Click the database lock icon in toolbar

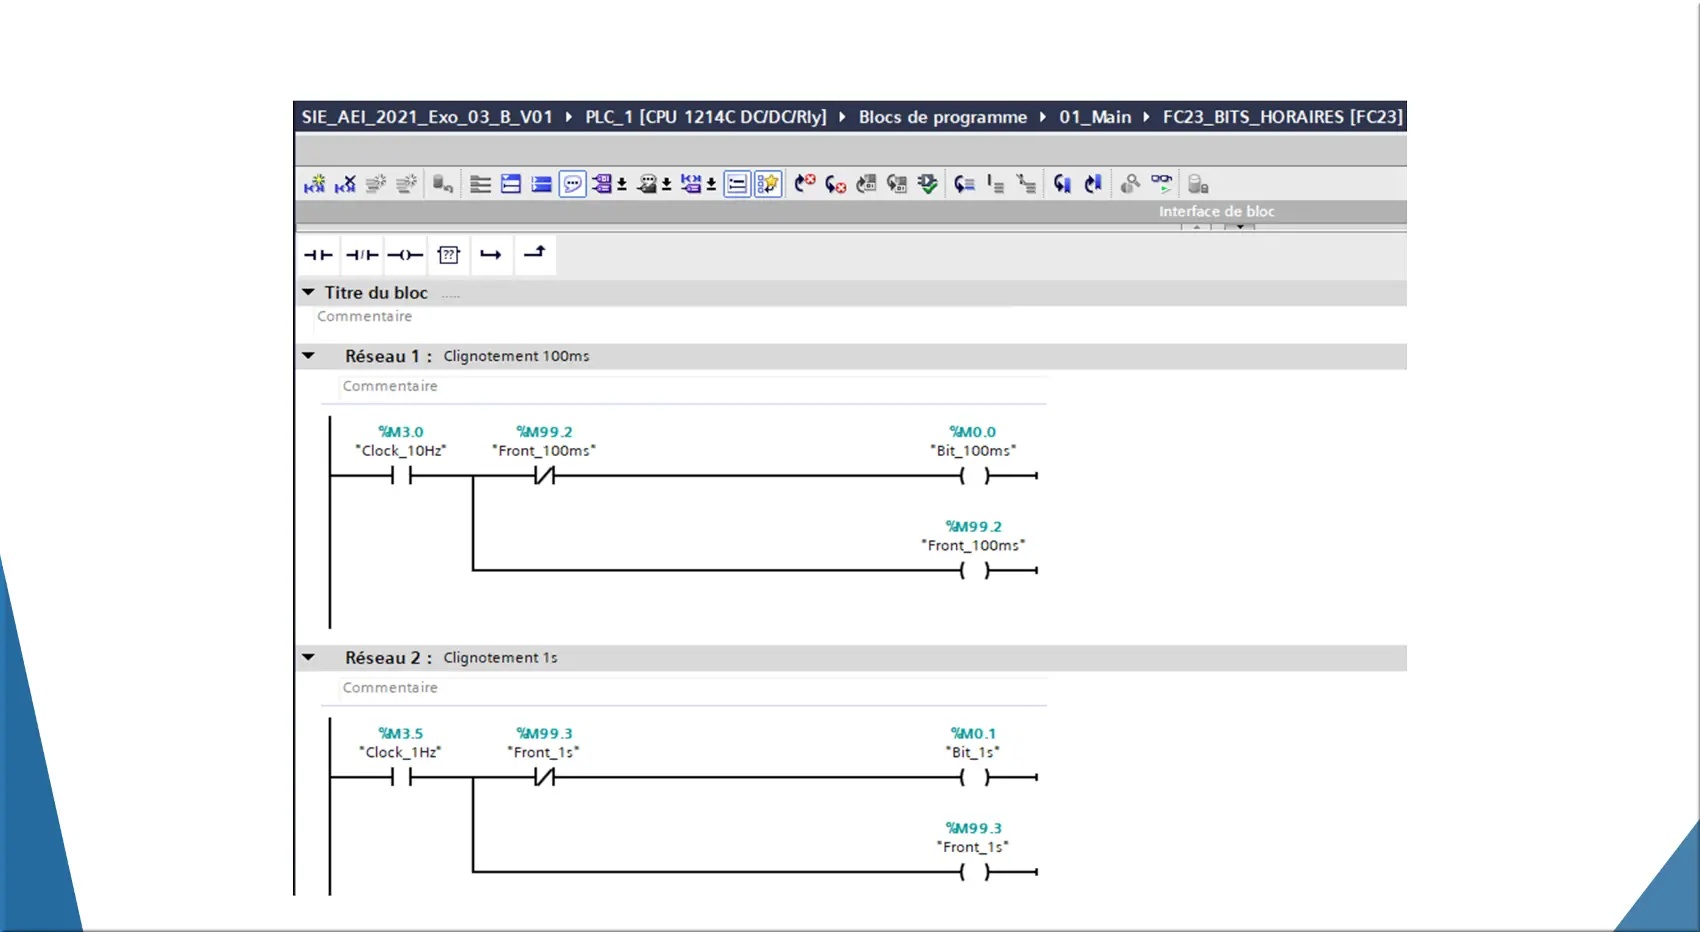tap(1198, 184)
